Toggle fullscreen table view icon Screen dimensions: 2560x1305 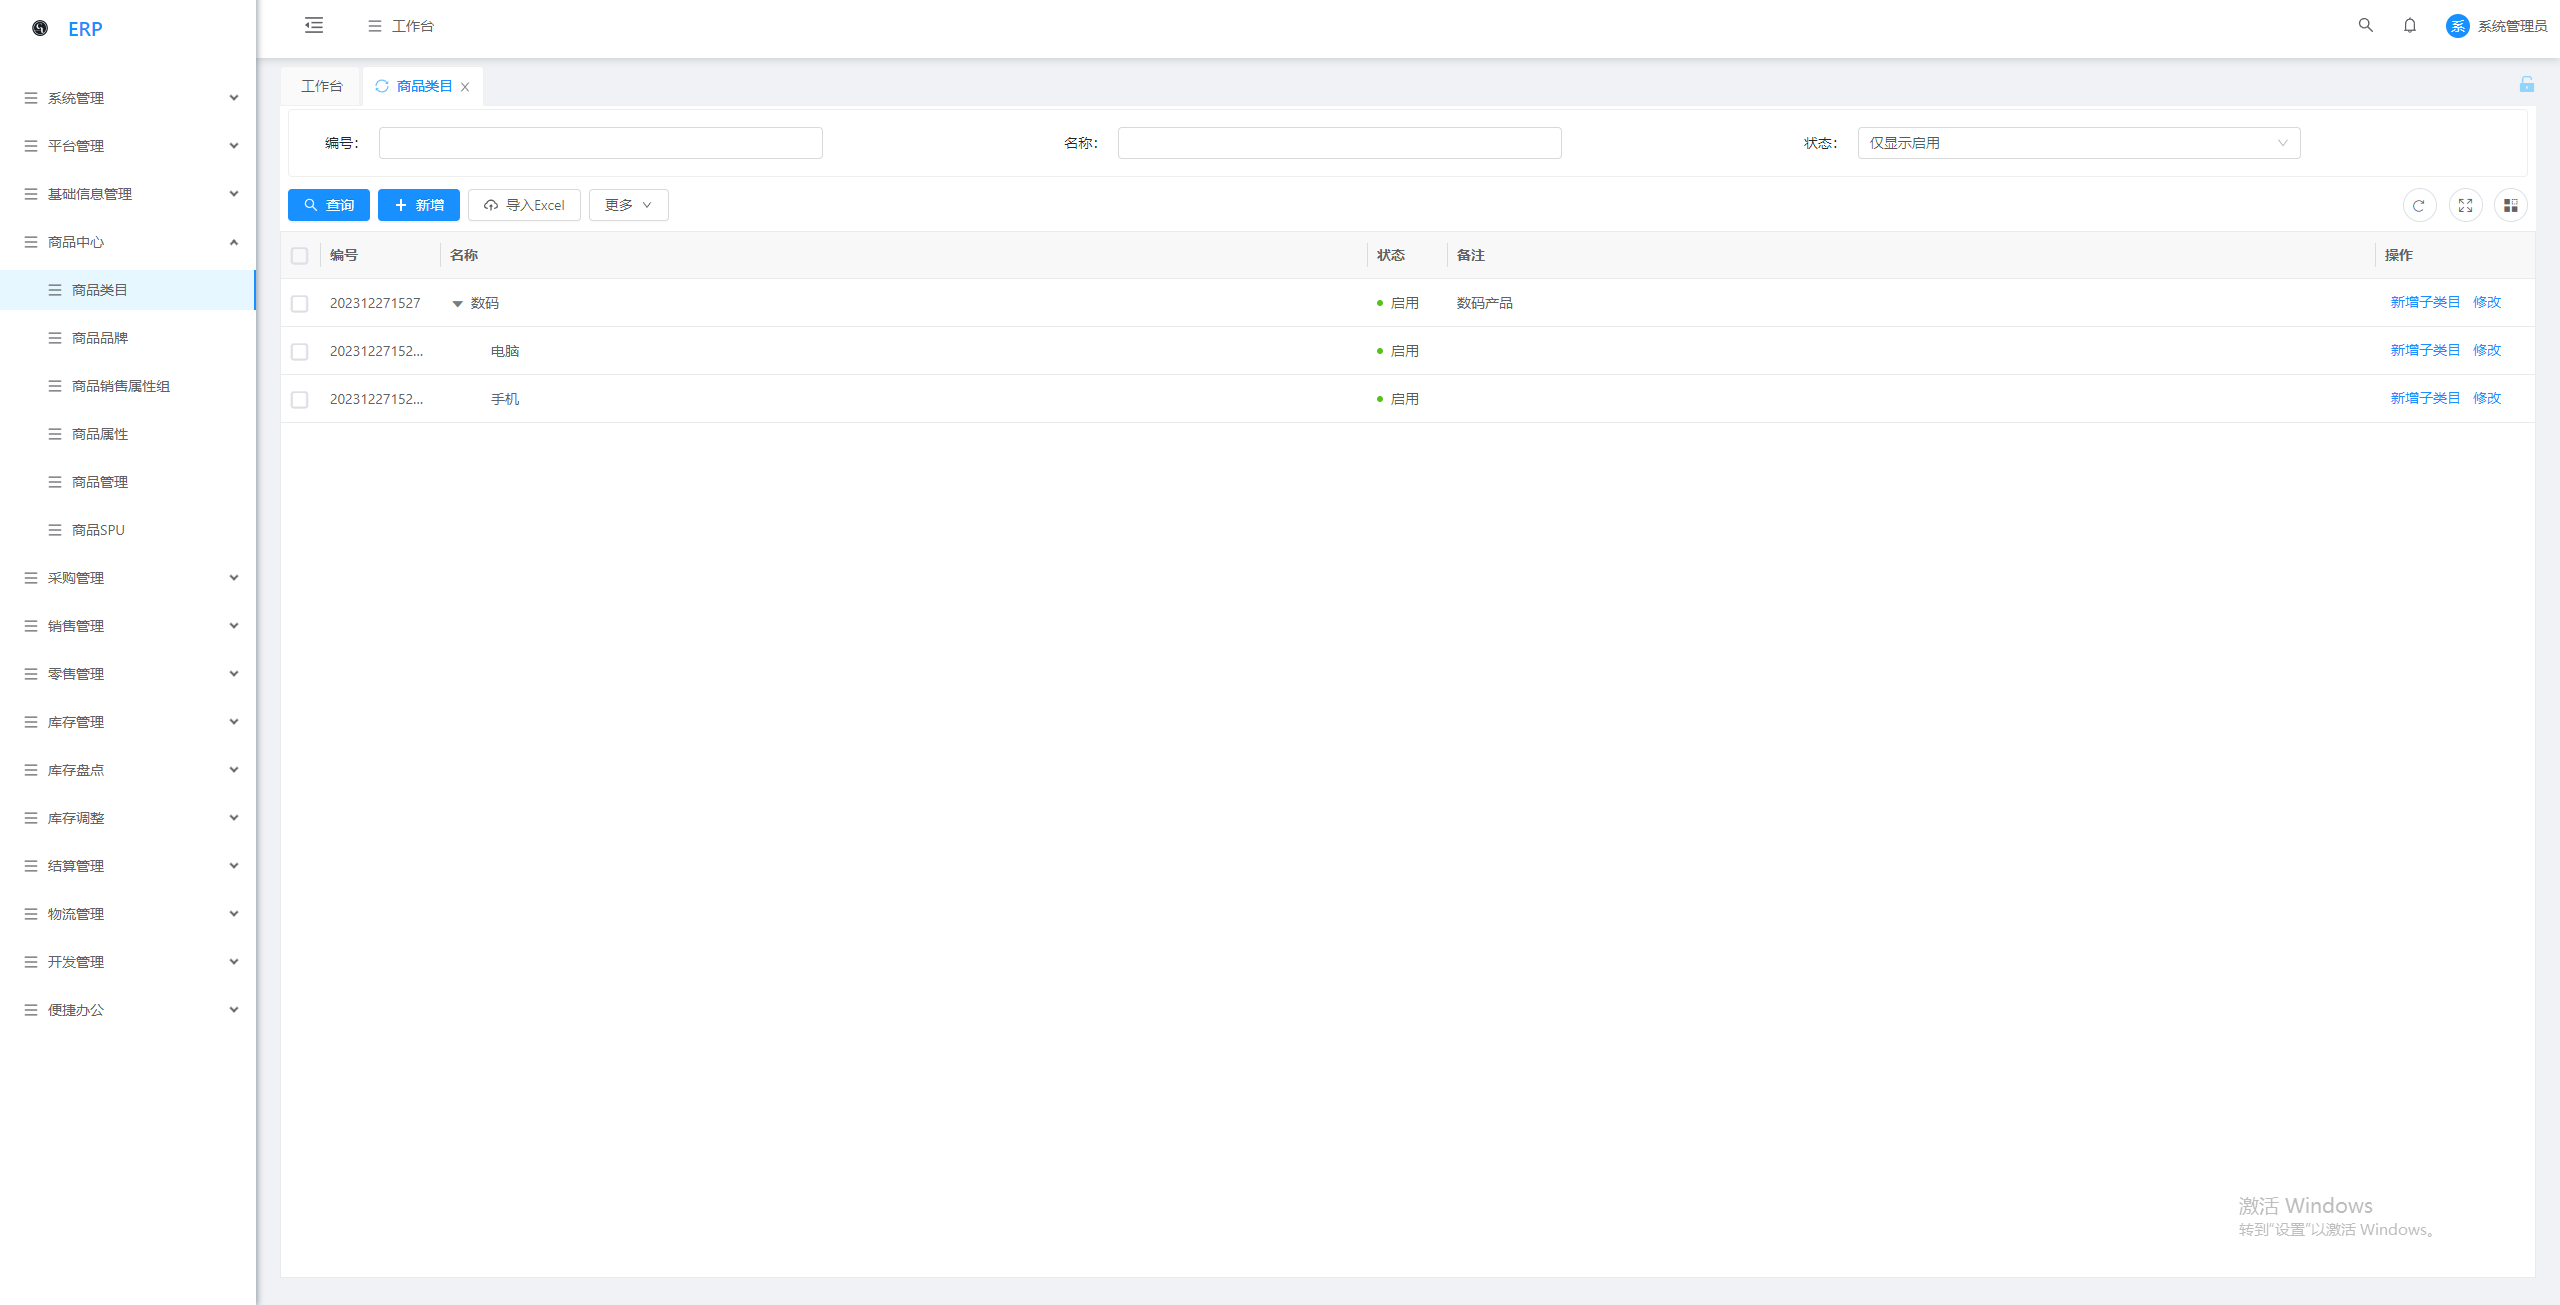[x=2465, y=206]
